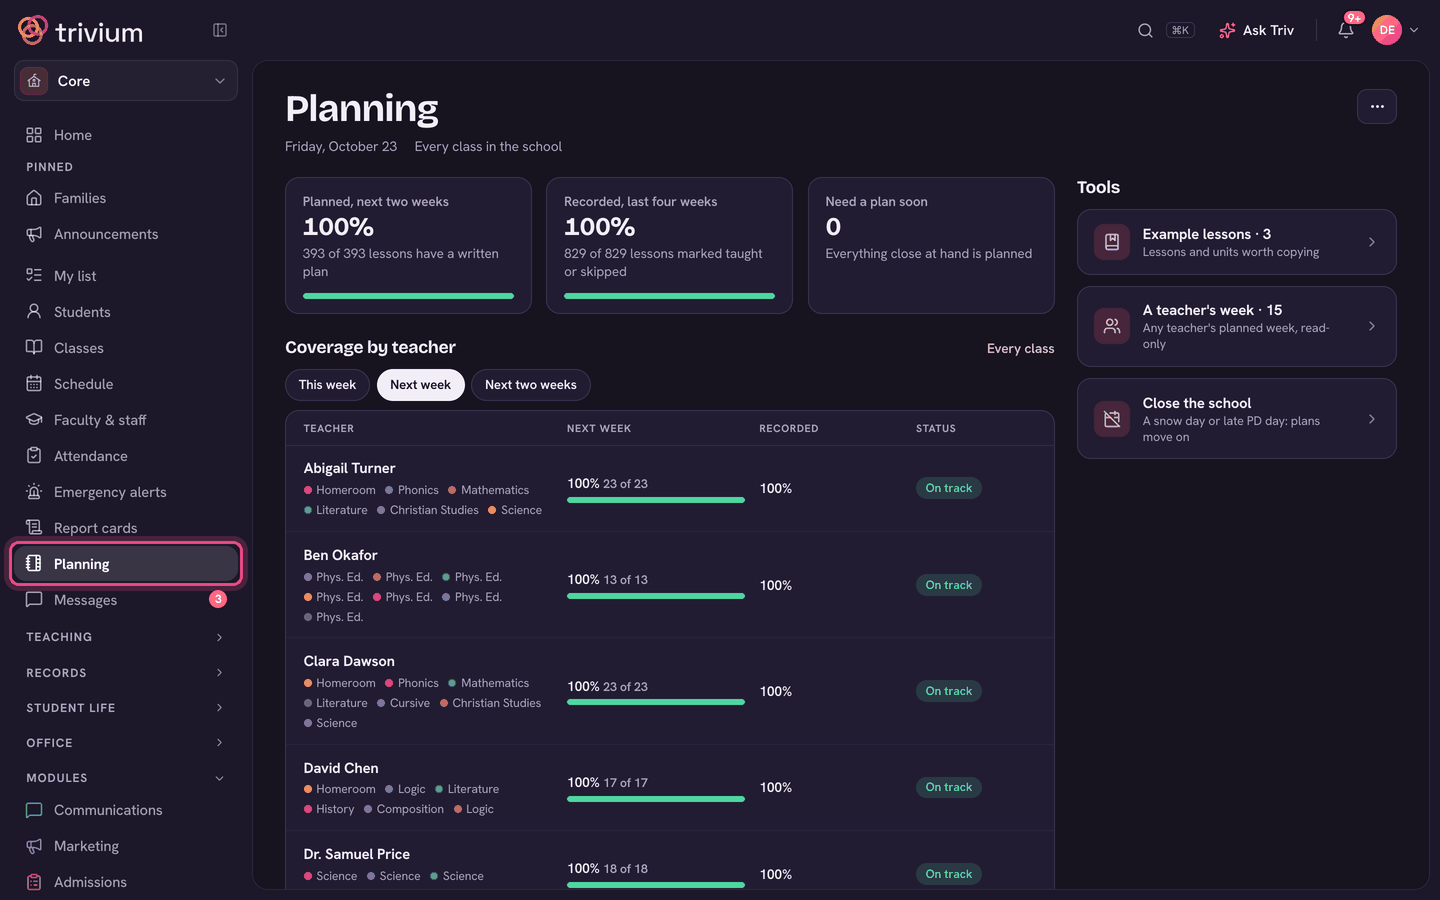The image size is (1440, 900).
Task: Open the page more options button
Action: pos(1377,107)
